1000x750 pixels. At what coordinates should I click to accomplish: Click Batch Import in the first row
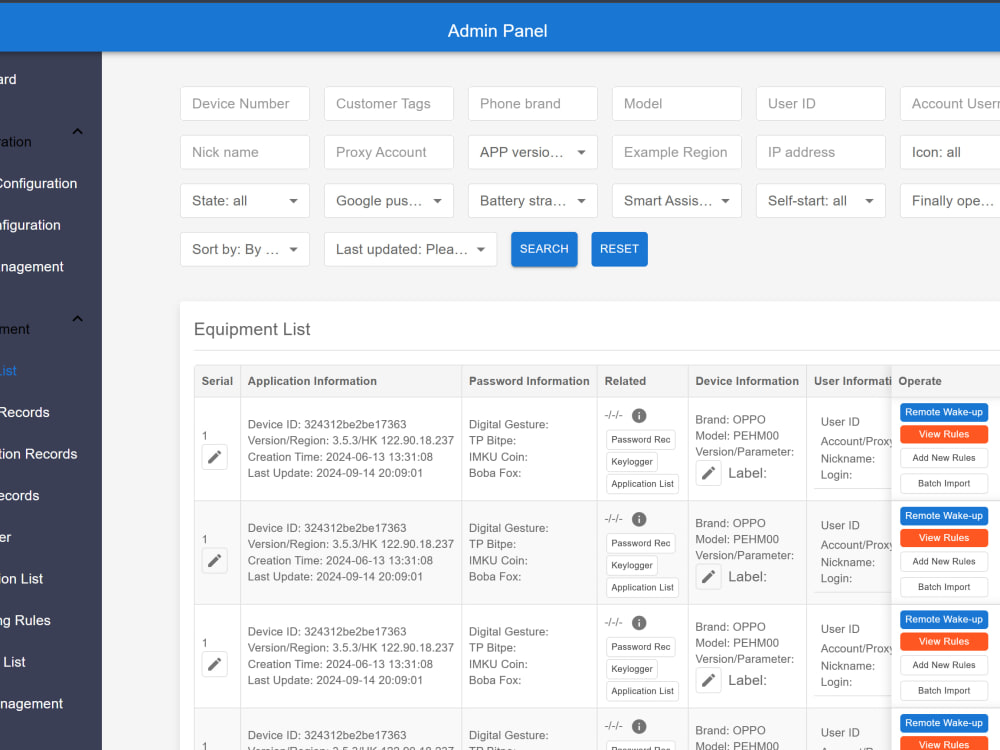[944, 483]
